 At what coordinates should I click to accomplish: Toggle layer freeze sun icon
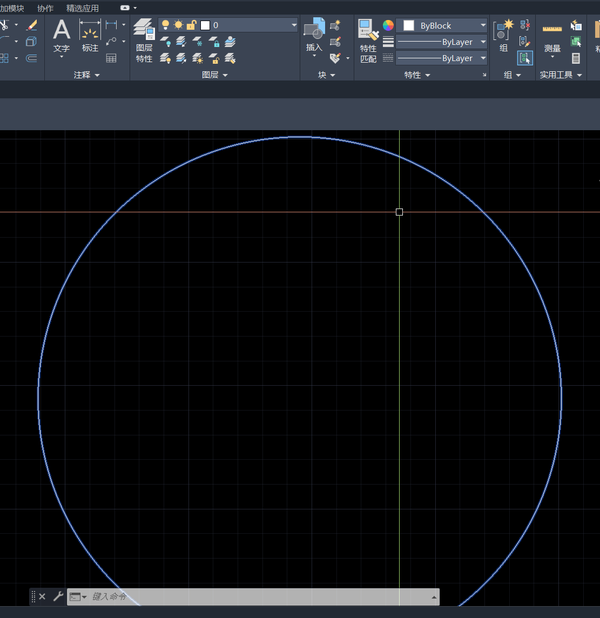[x=178, y=25]
